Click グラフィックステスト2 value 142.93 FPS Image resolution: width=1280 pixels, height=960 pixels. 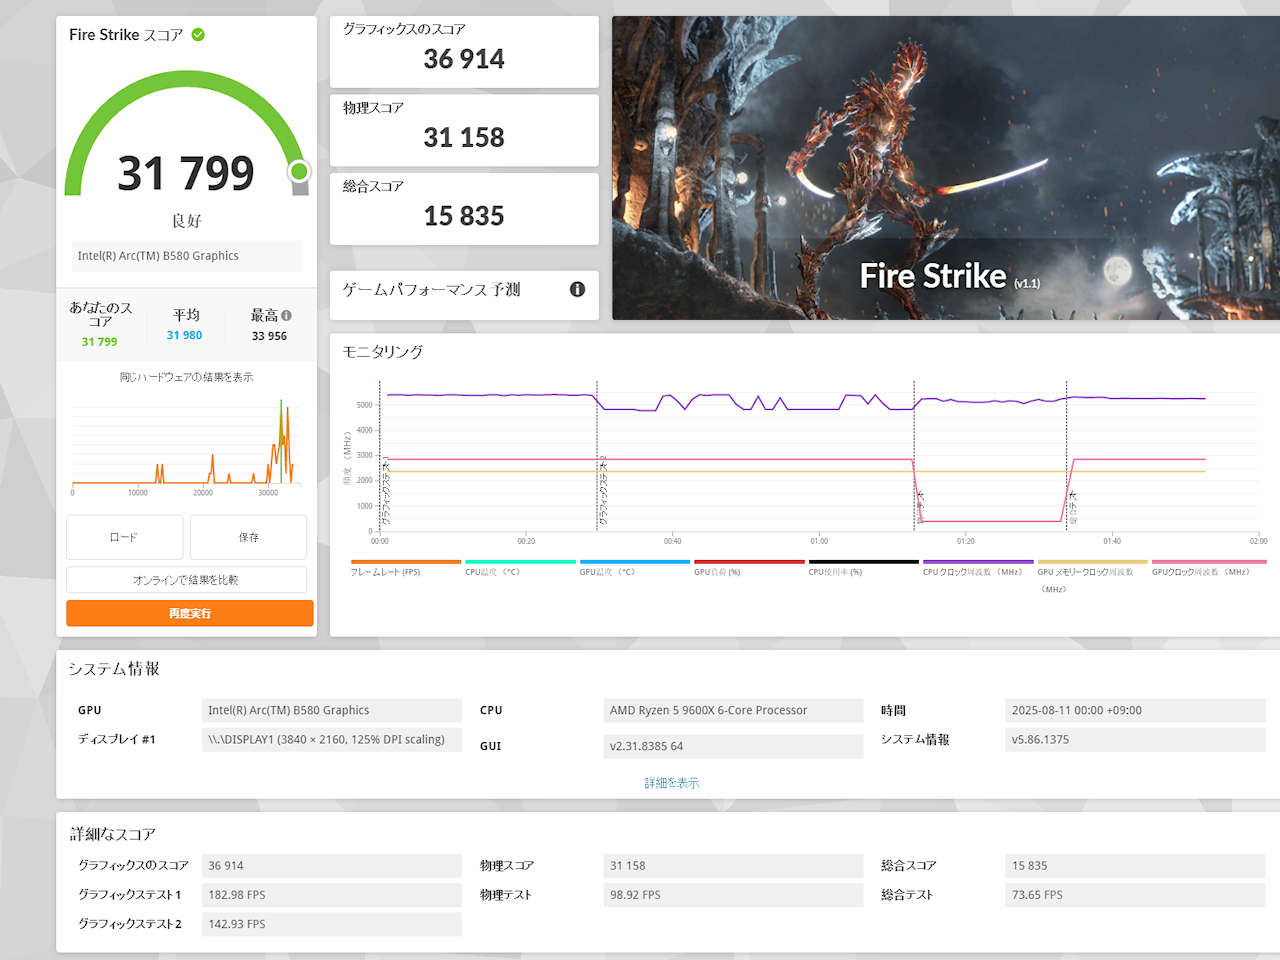(x=332, y=924)
